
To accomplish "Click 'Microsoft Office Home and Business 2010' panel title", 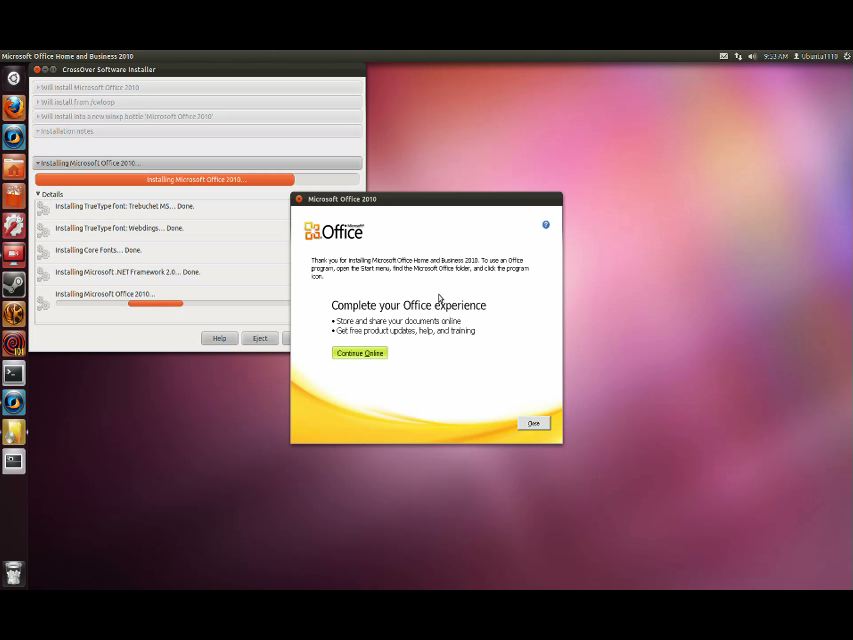I will click(x=67, y=56).
